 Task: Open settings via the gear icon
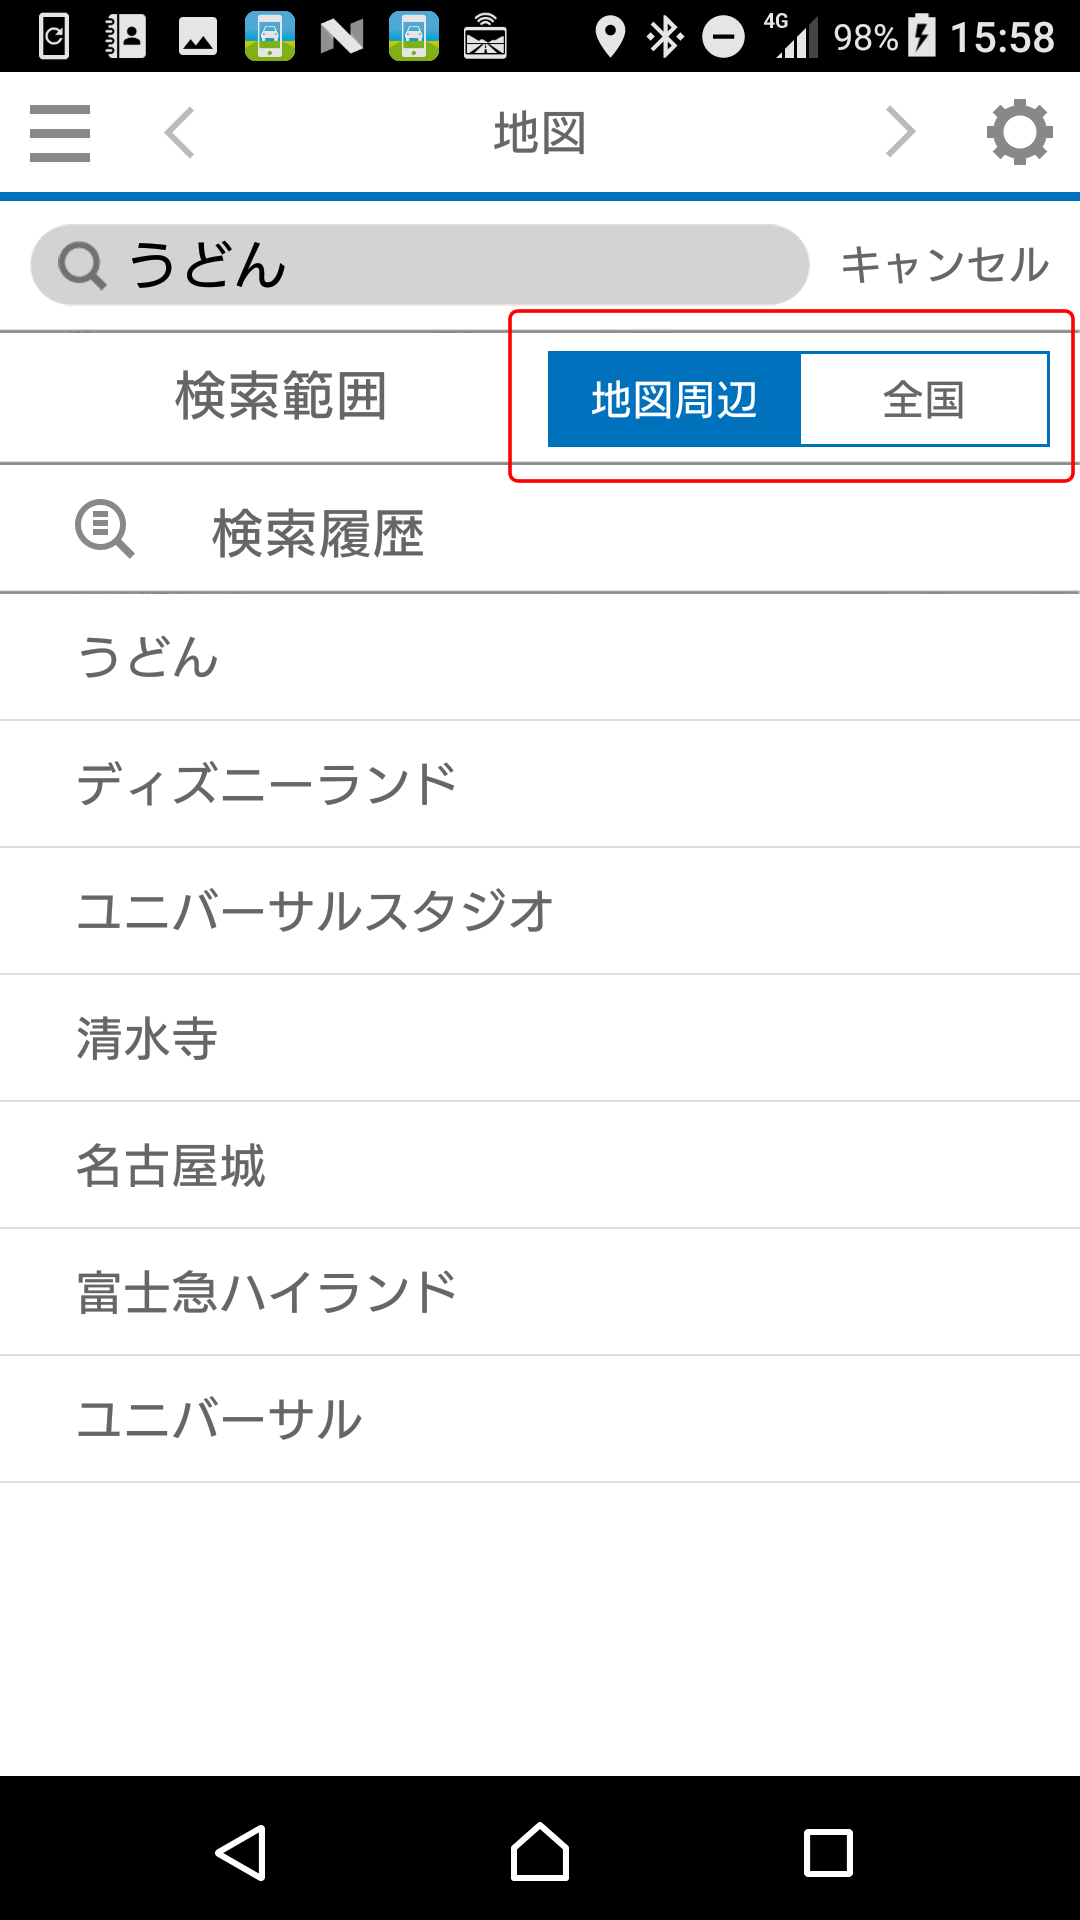1020,132
